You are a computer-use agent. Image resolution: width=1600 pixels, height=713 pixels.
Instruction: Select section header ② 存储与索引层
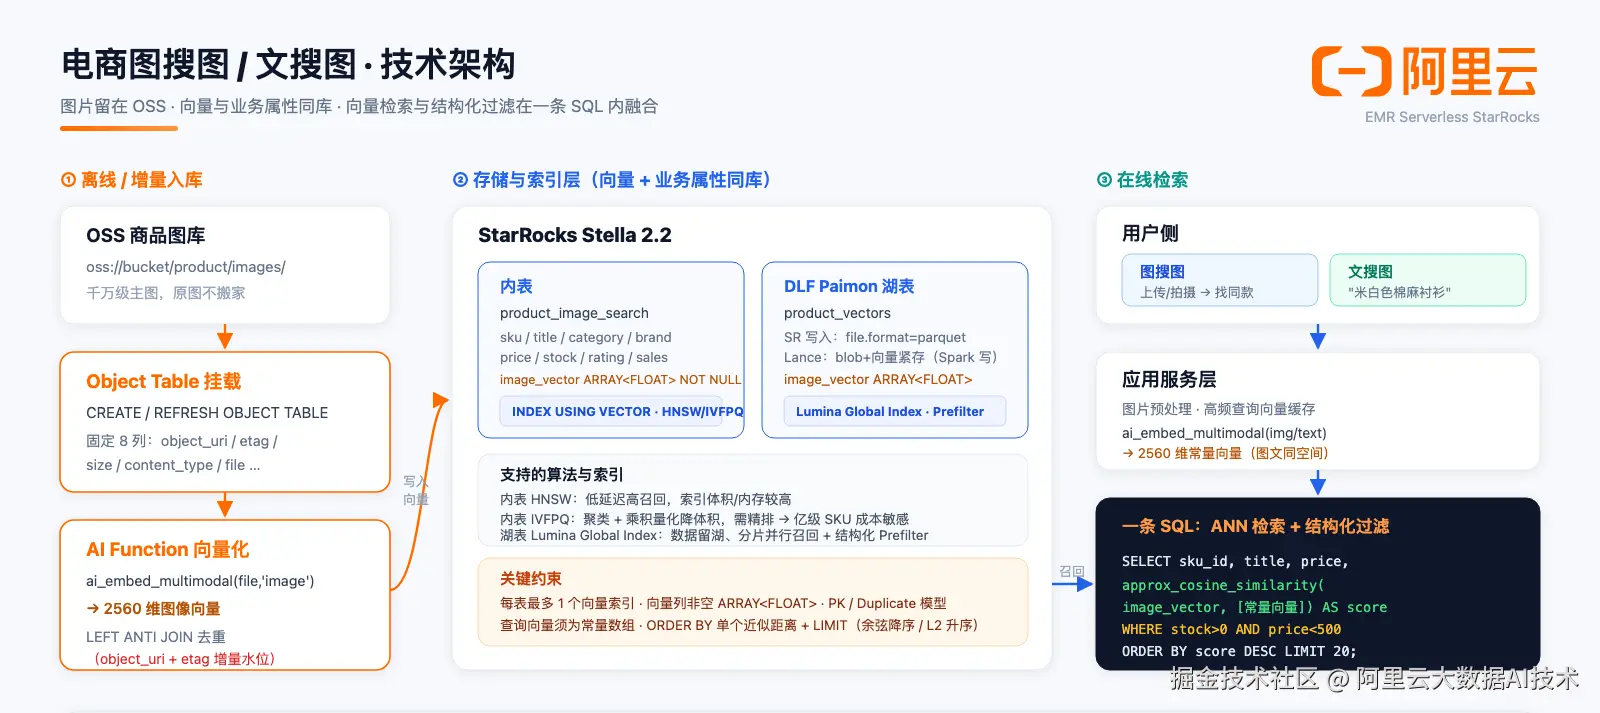click(x=611, y=180)
